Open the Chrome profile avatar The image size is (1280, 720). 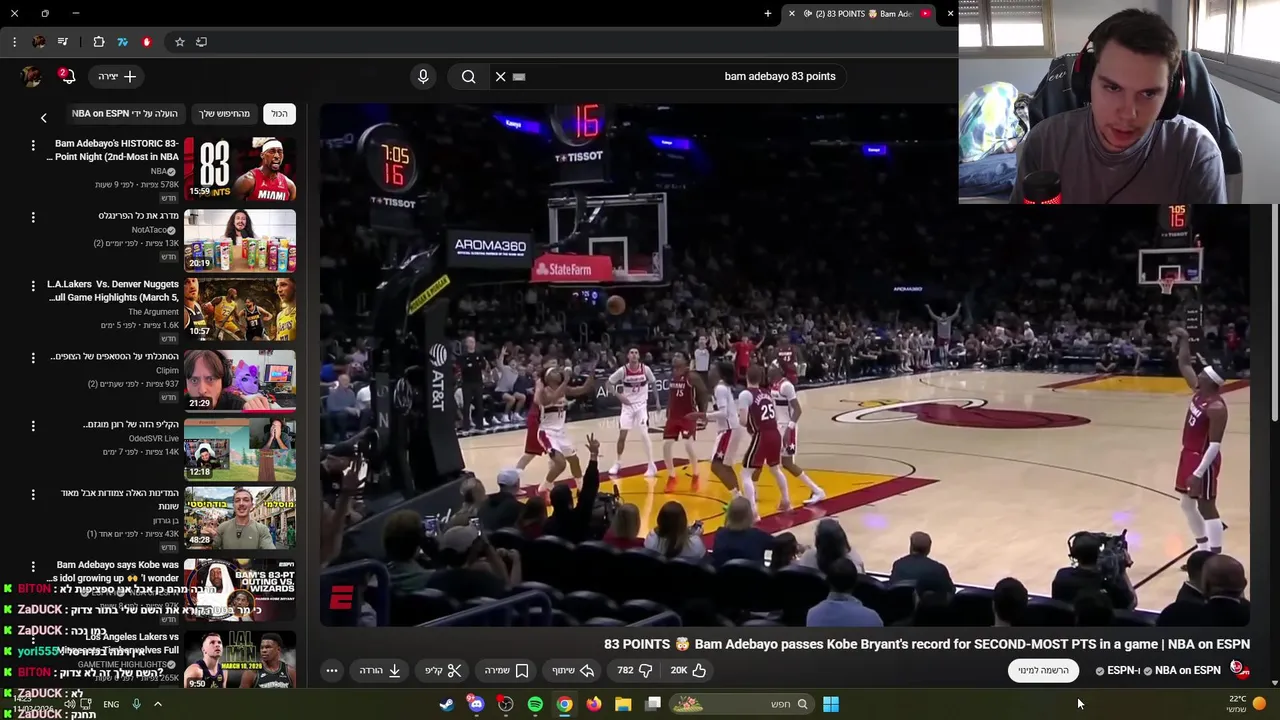coord(38,42)
